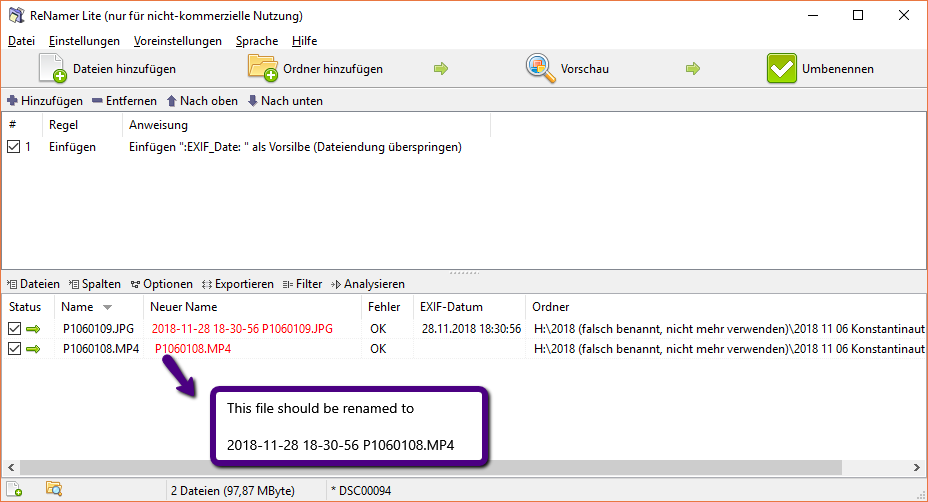Click the Entfernen rule label
928x502 pixels.
pos(131,101)
